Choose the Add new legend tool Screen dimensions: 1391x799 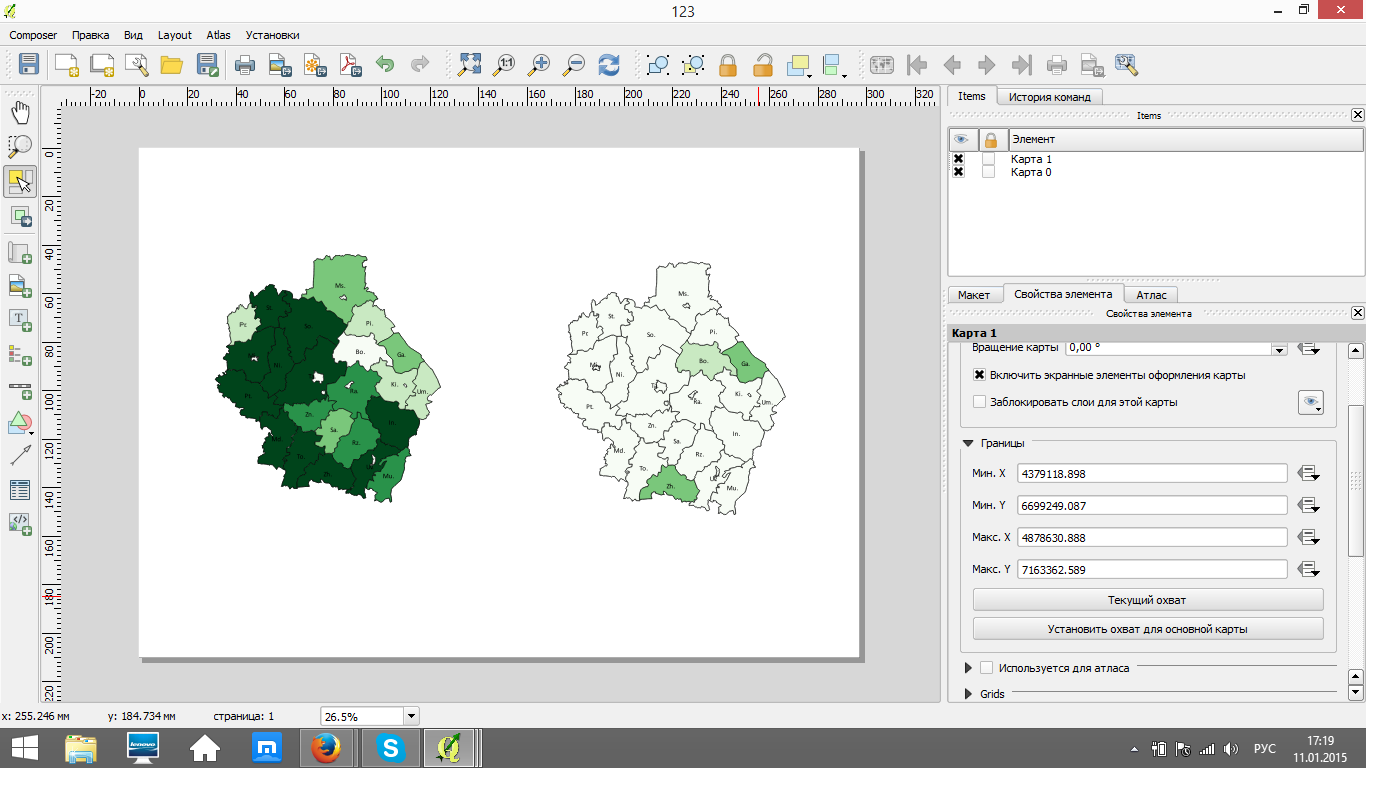click(20, 354)
